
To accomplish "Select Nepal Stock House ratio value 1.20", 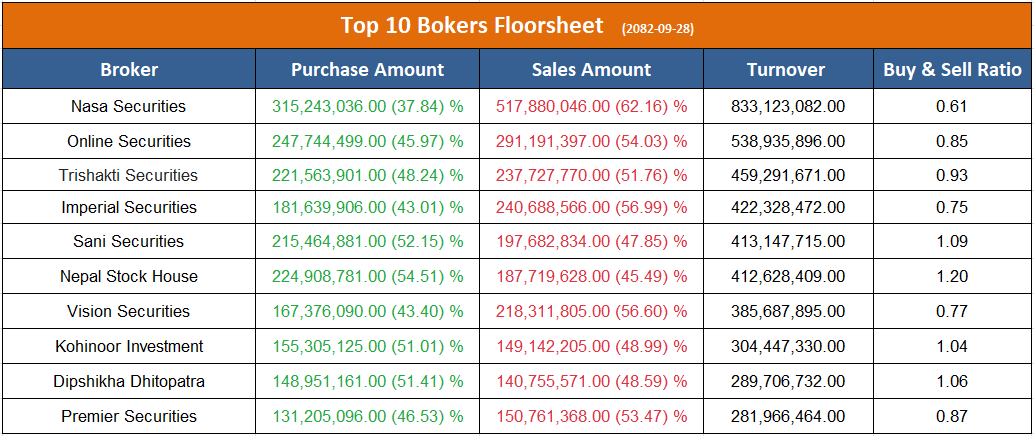I will [952, 276].
